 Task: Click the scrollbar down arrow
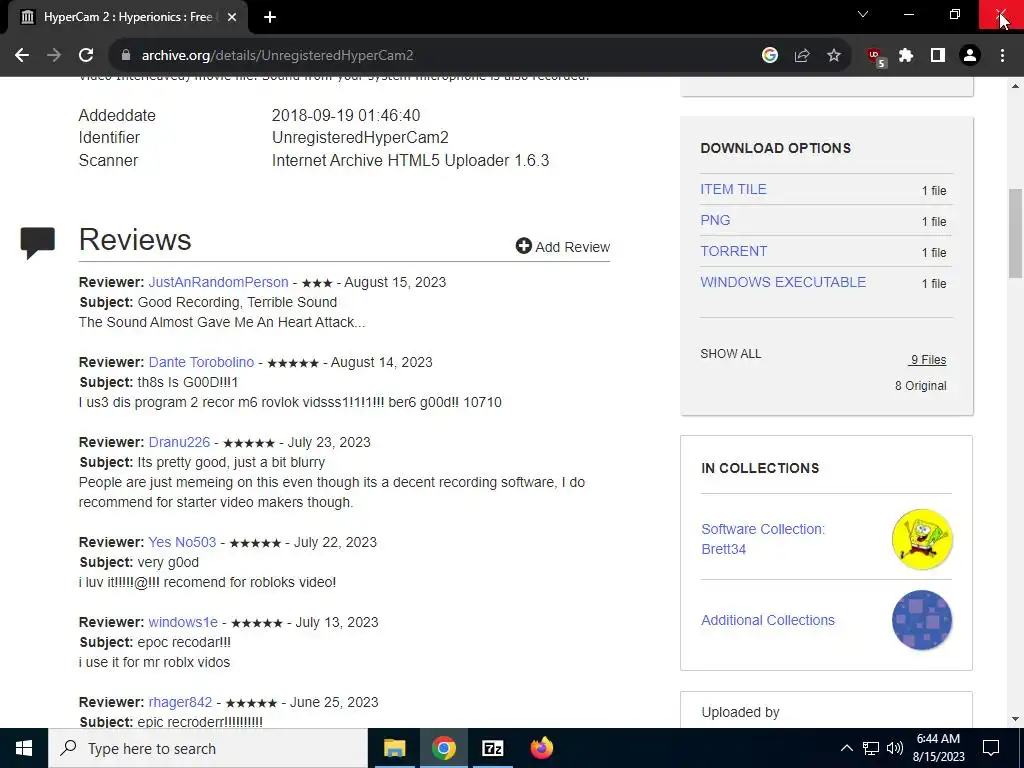pyautogui.click(x=1015, y=719)
